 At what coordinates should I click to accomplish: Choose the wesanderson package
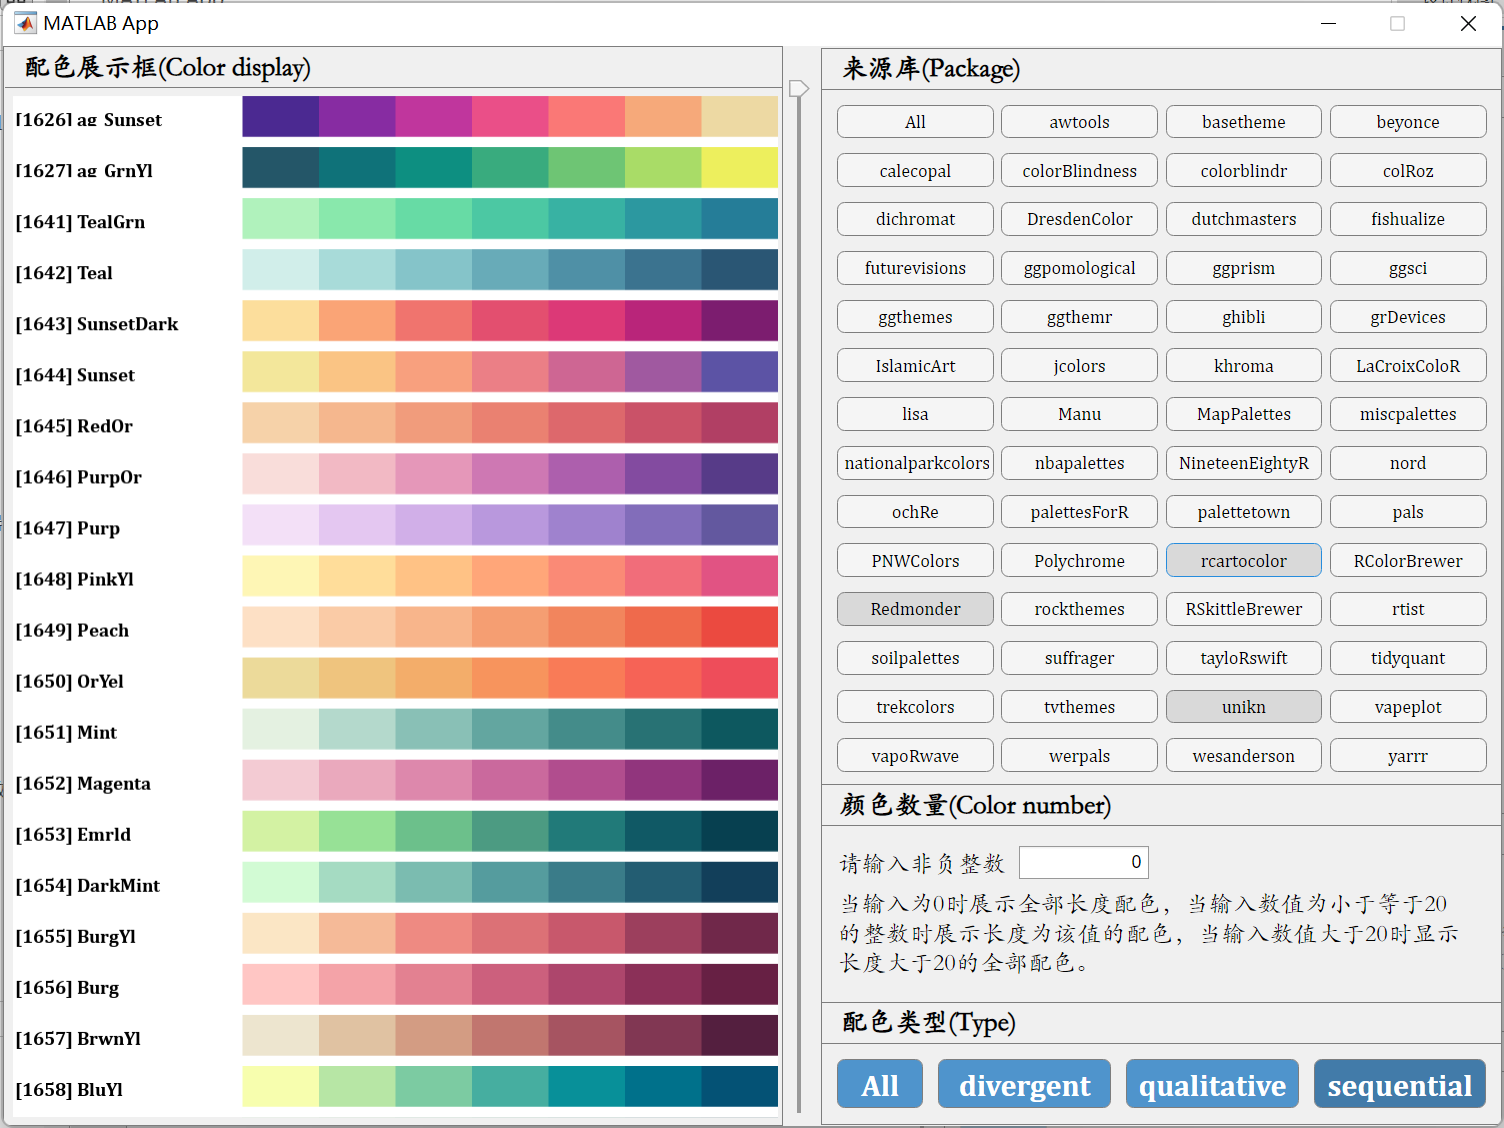pyautogui.click(x=1244, y=756)
